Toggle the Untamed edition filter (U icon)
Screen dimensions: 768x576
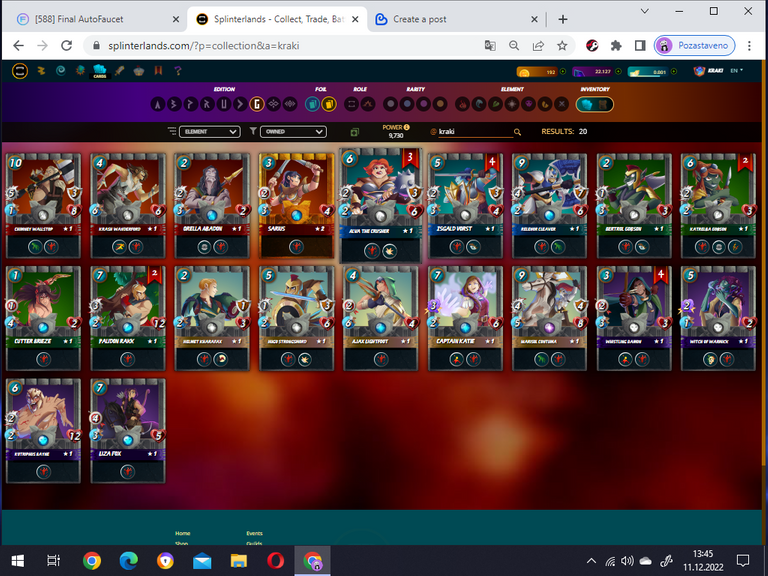224,104
